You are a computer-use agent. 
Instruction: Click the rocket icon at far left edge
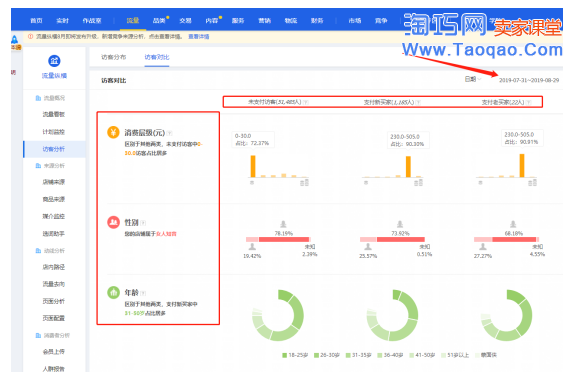point(14,39)
